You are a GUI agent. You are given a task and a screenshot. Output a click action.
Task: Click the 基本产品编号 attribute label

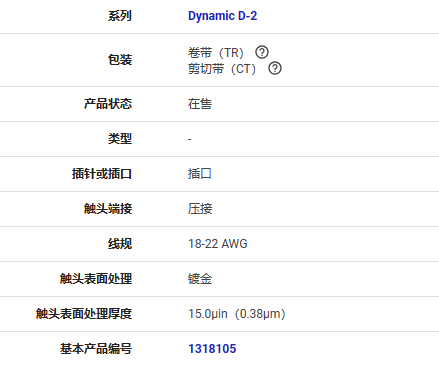(x=96, y=349)
